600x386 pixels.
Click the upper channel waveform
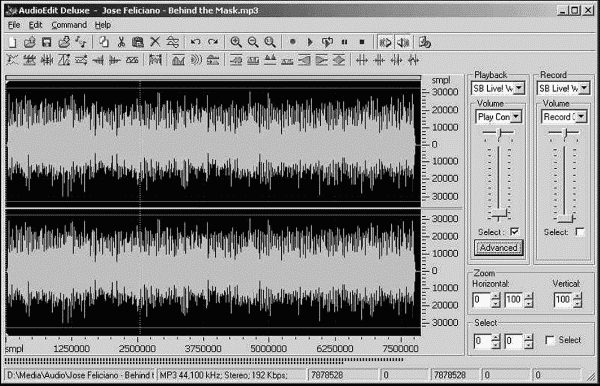coord(213,144)
